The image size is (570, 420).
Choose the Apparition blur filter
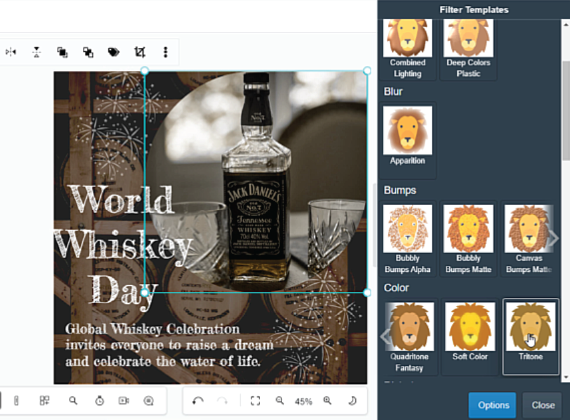pos(408,140)
